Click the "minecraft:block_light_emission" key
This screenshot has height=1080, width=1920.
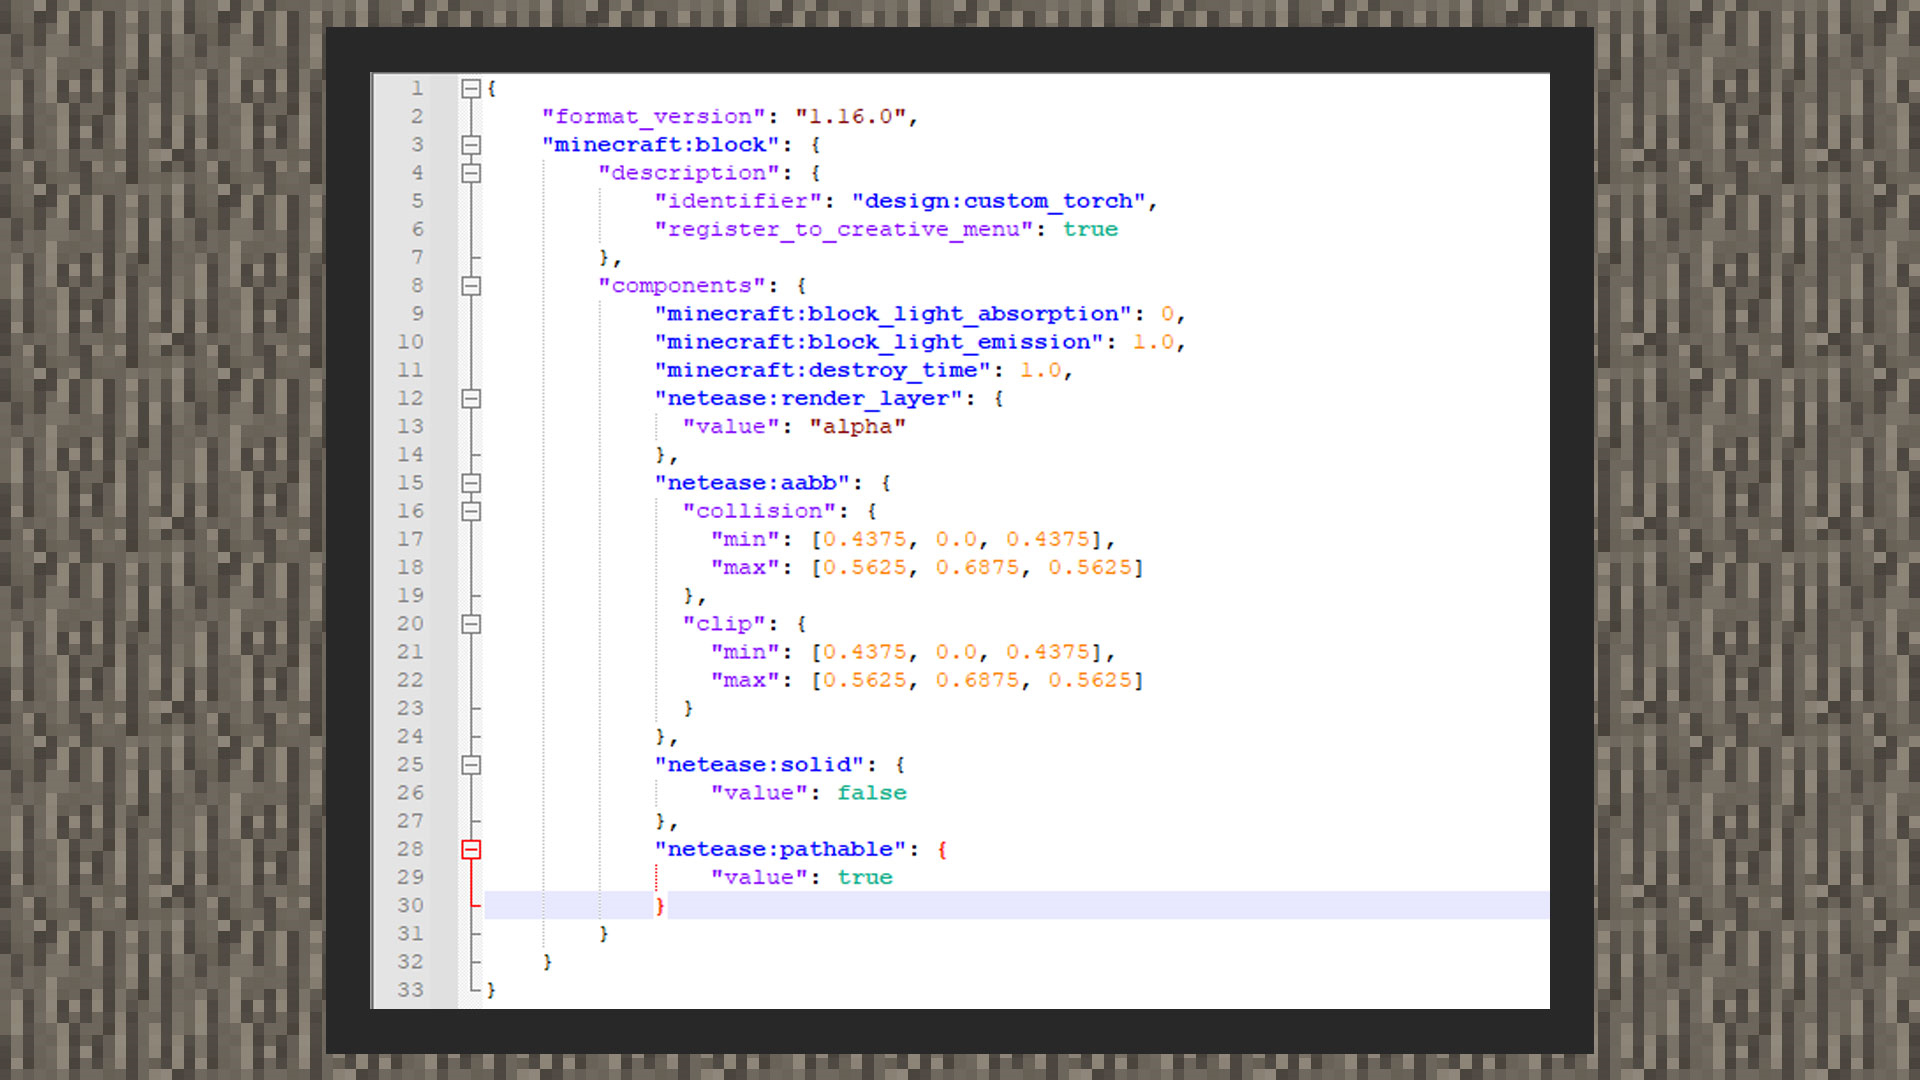click(879, 342)
